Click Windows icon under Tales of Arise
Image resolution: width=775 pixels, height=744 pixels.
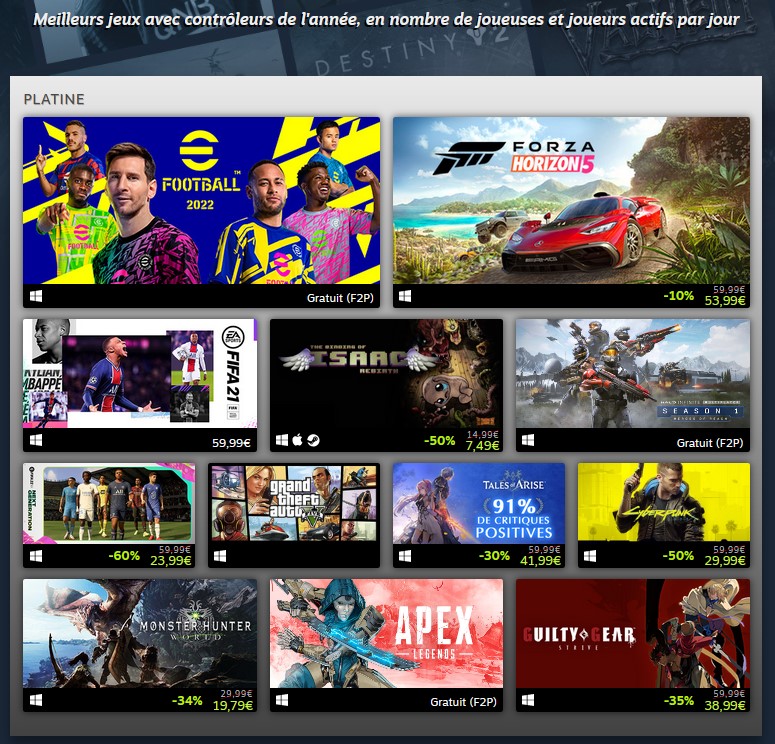coord(405,556)
